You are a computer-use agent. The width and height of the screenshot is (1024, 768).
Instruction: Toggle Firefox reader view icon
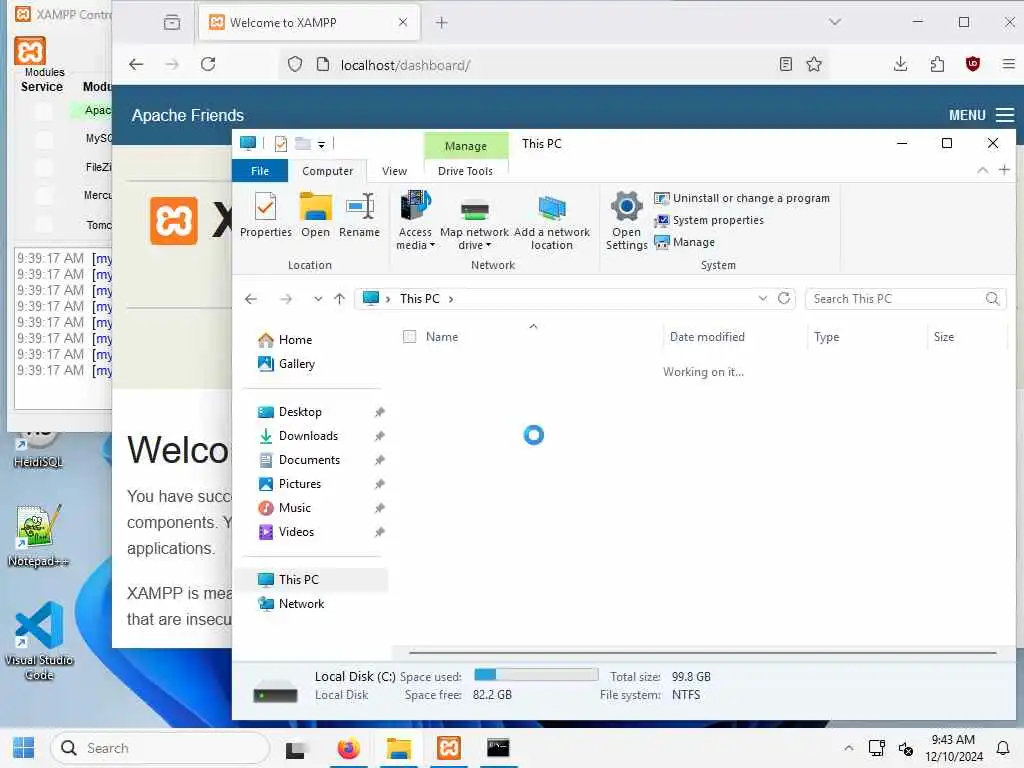786,64
